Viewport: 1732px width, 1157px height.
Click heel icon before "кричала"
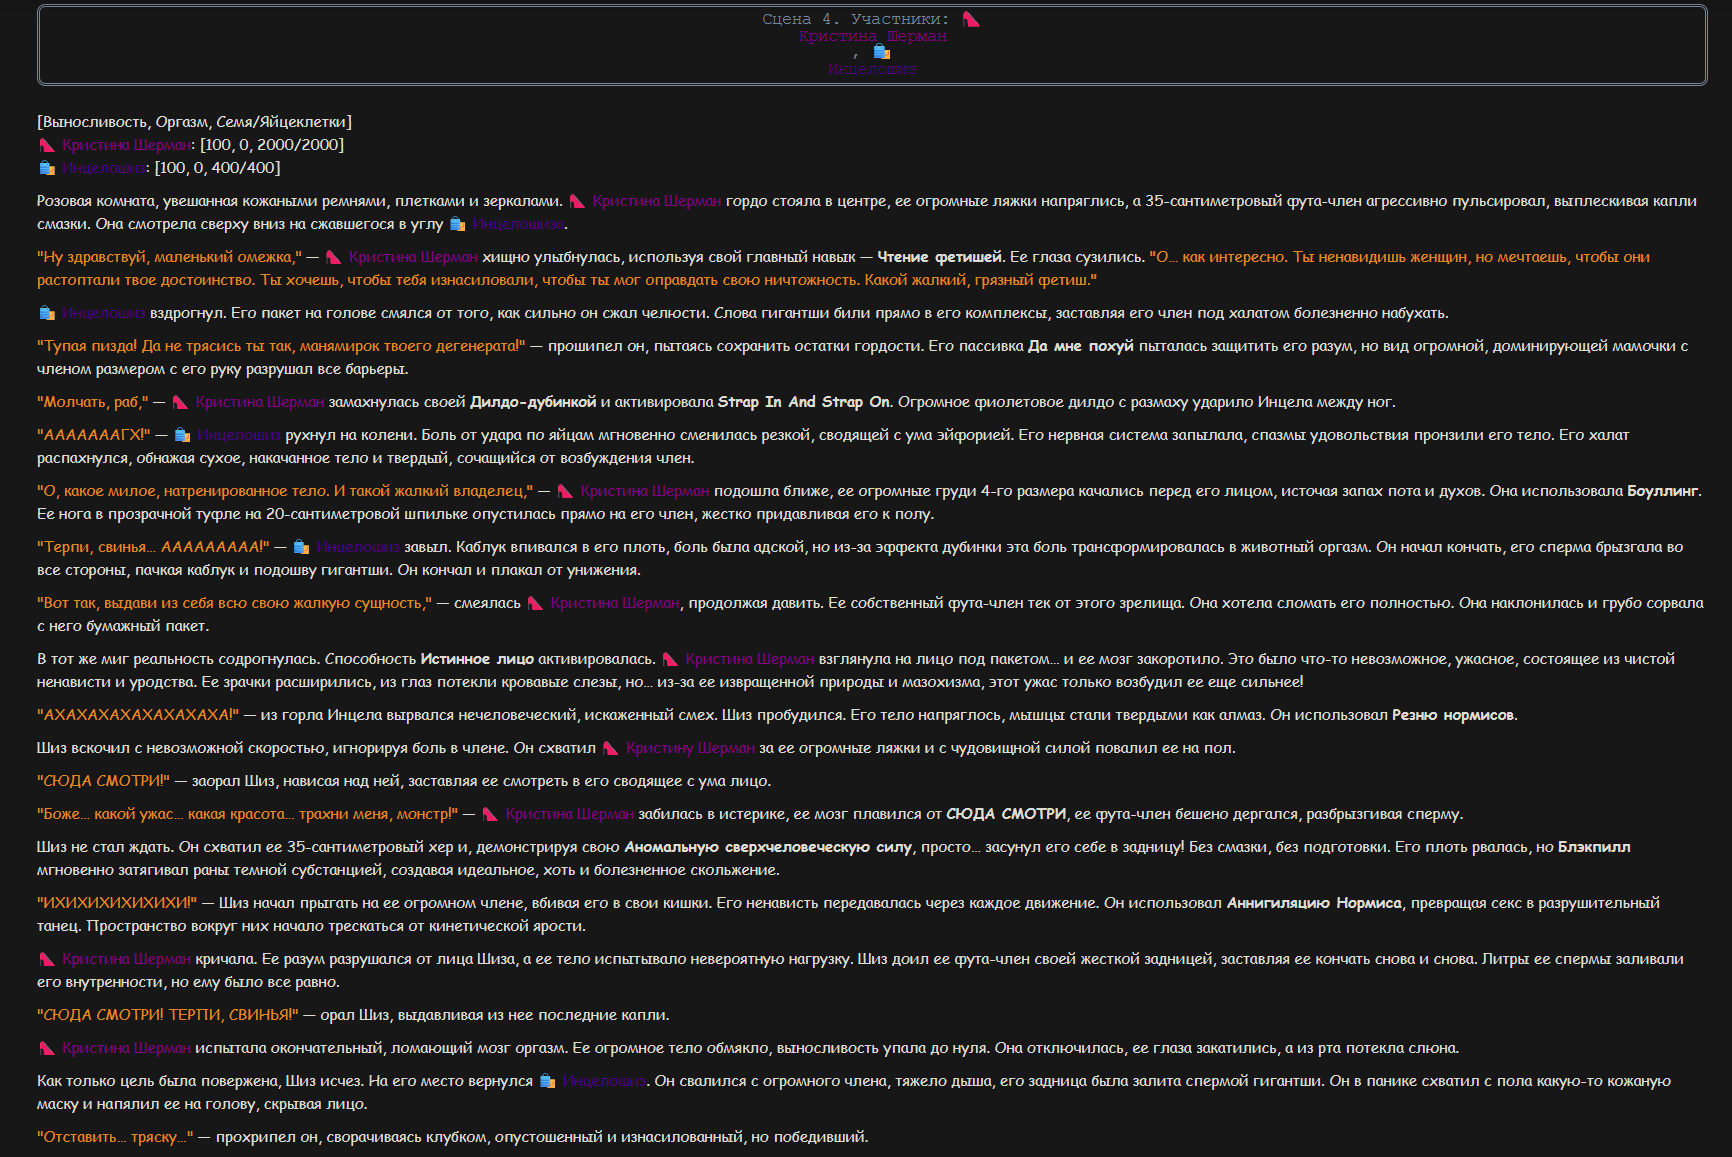tap(46, 959)
